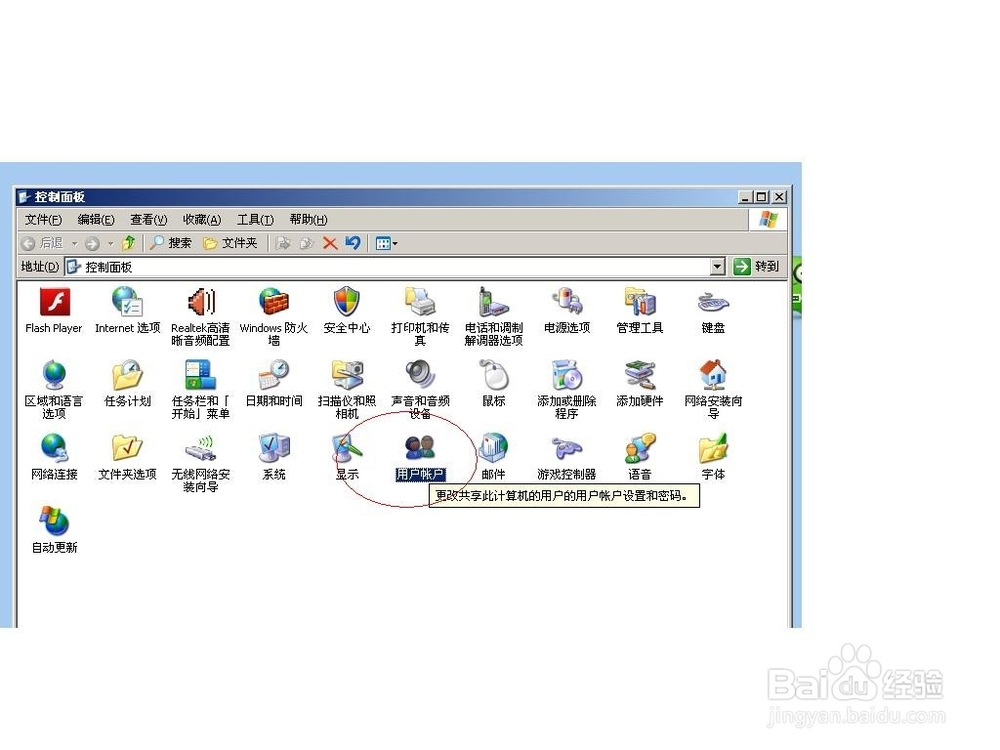
Task: Open 电话和调制解调器选项 icon
Action: click(494, 302)
